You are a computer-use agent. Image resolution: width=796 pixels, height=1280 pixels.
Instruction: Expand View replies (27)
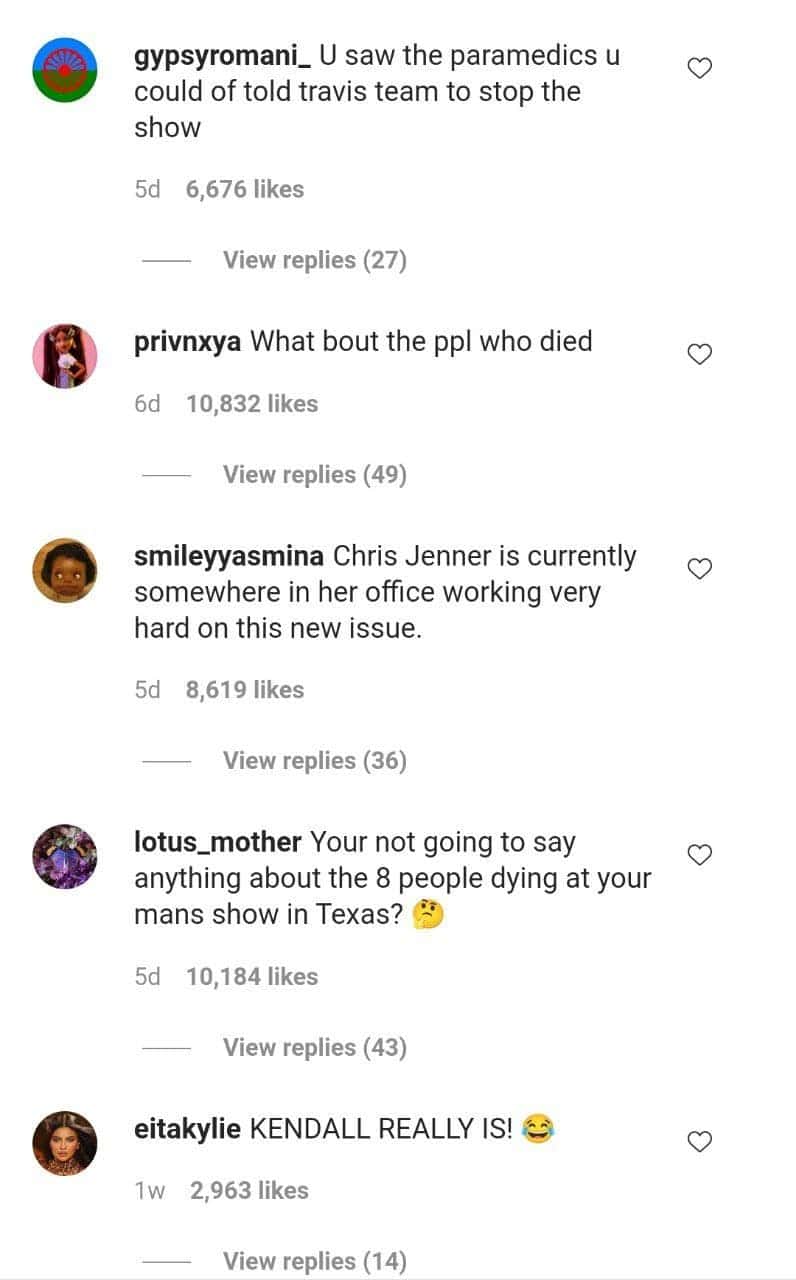[x=314, y=261]
